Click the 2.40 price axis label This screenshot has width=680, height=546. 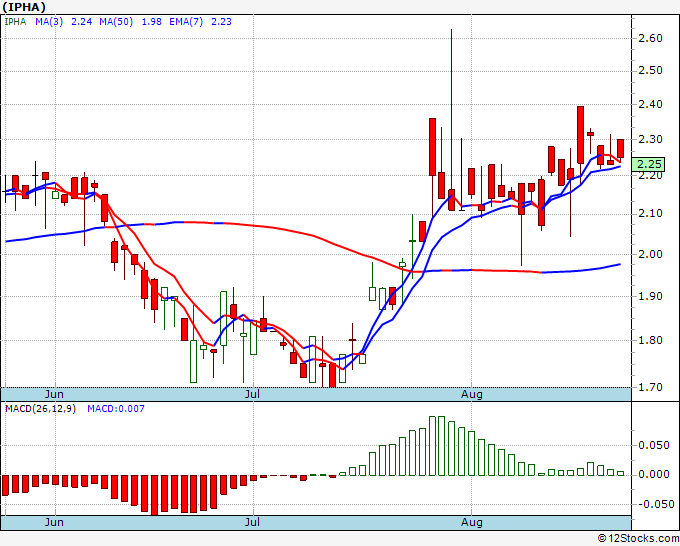[651, 105]
